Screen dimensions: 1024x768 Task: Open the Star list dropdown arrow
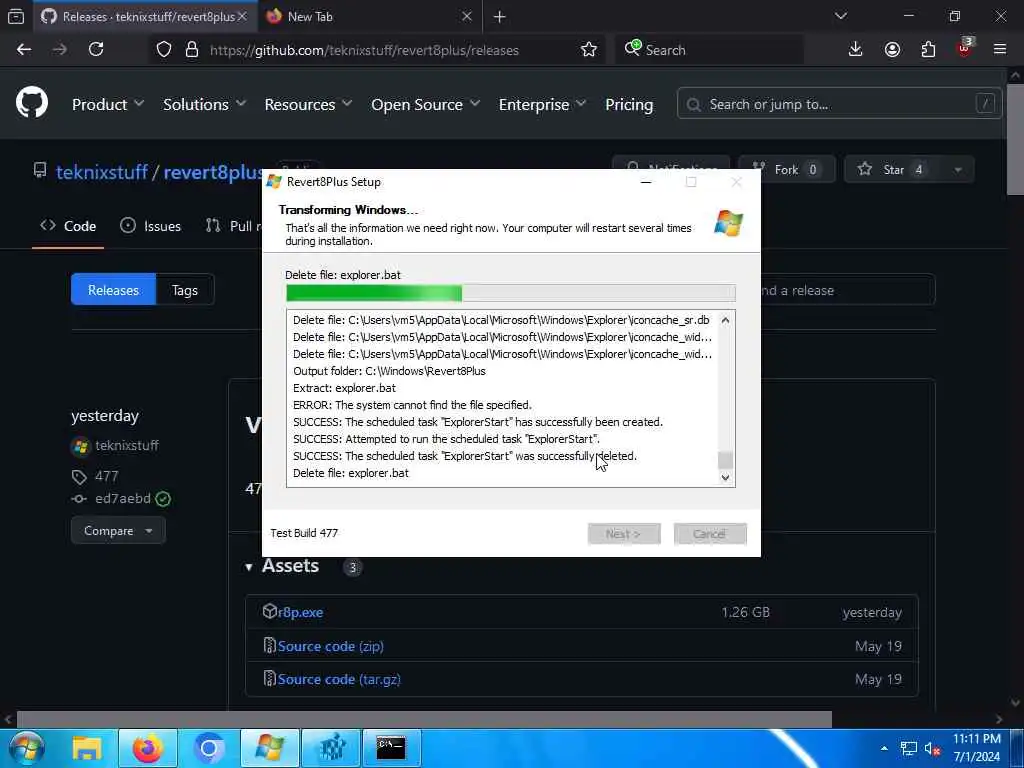point(958,170)
